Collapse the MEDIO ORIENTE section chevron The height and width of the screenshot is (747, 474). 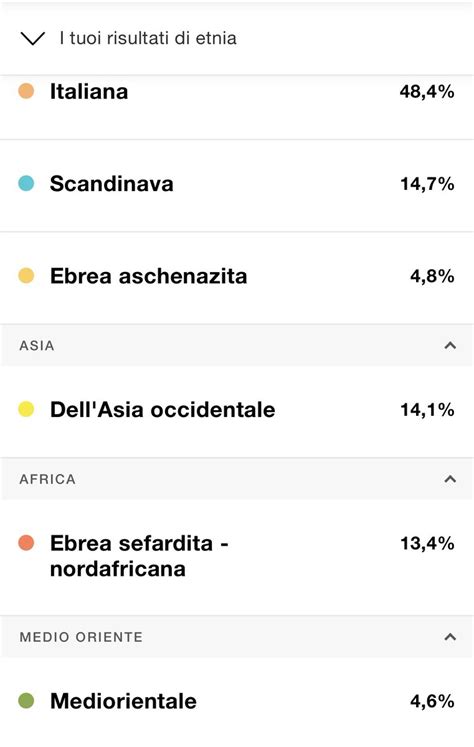click(x=450, y=637)
